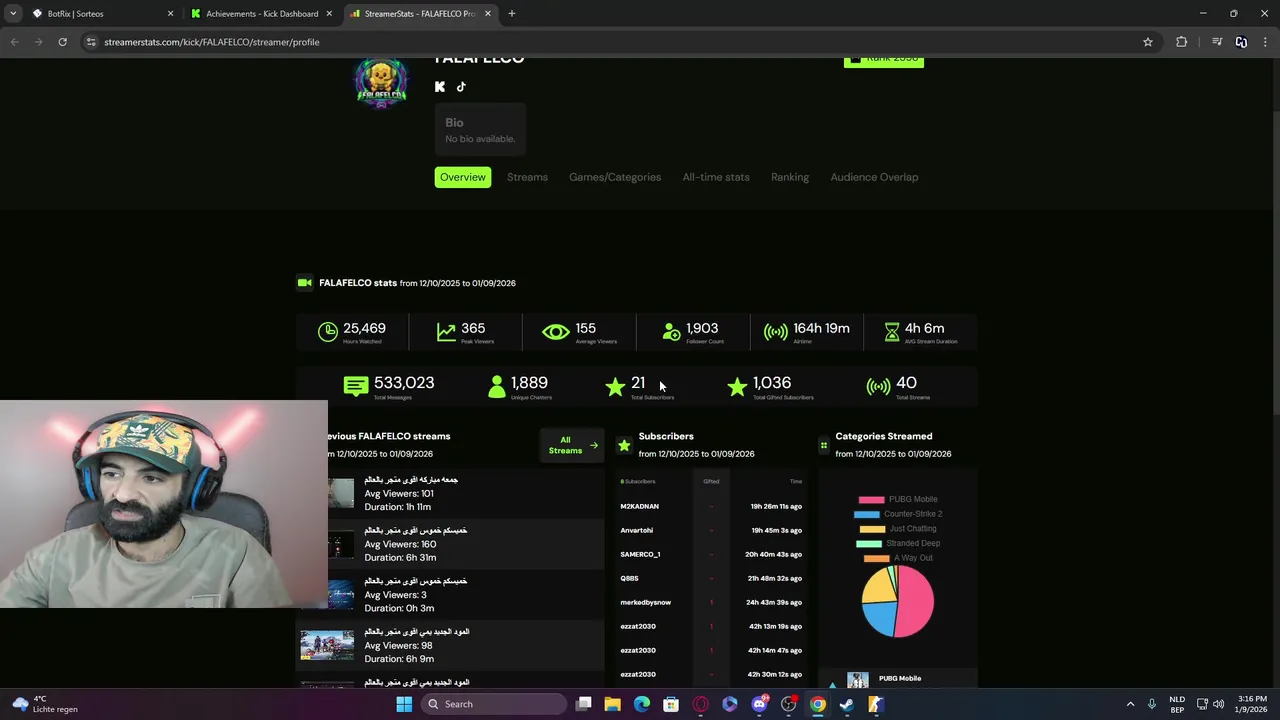Click the Total Streams broadcast icon

879,387
